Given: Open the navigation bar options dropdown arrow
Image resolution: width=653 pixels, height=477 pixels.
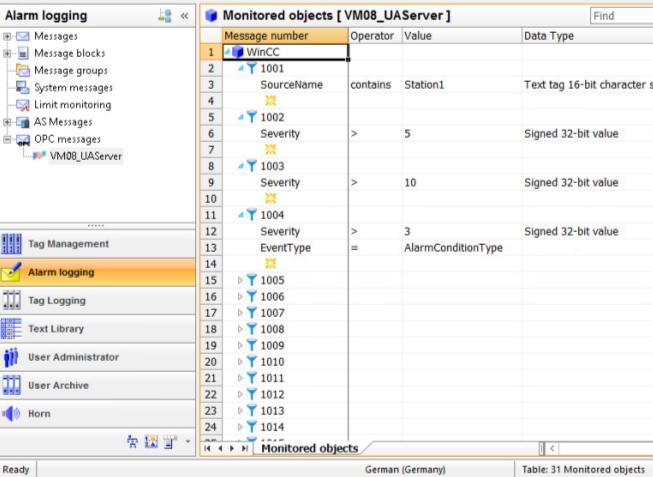Looking at the screenshot, I should [x=187, y=441].
